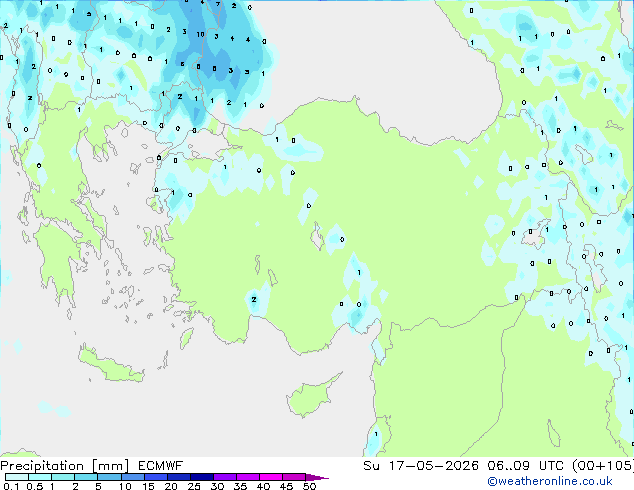Click the legend label '25'
Viewport: 634px width, 490px height.
click(x=194, y=486)
